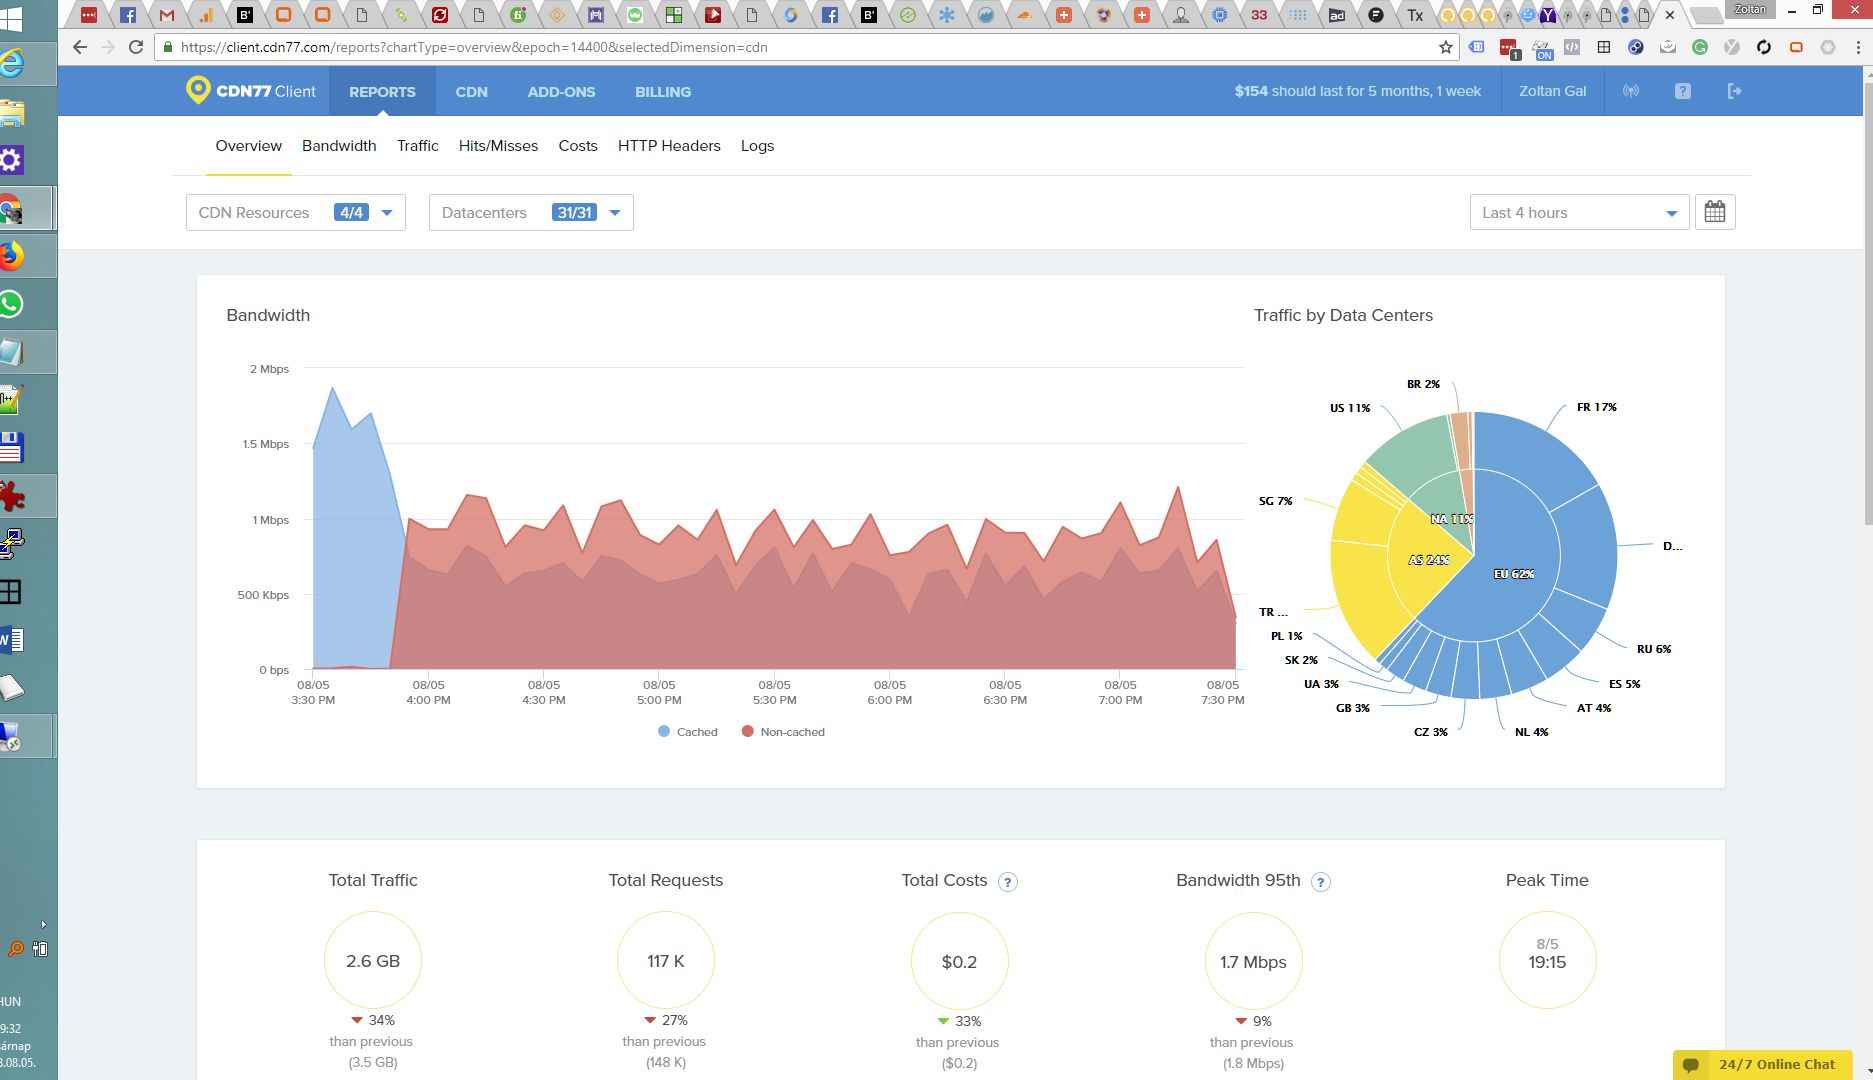Viewport: 1873px width, 1080px height.
Task: Click the CDN77 Client logo
Action: coord(251,91)
